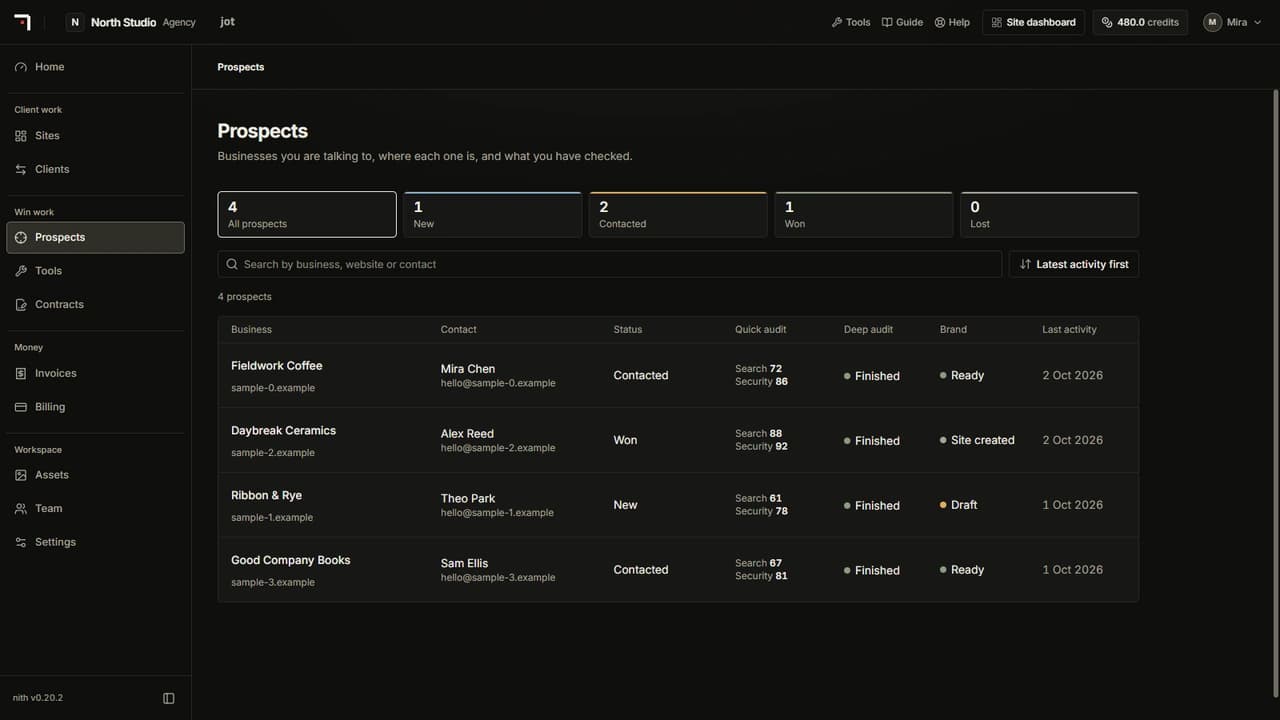Click the Home icon in sidebar
Image resolution: width=1280 pixels, height=720 pixels.
pyautogui.click(x=21, y=67)
